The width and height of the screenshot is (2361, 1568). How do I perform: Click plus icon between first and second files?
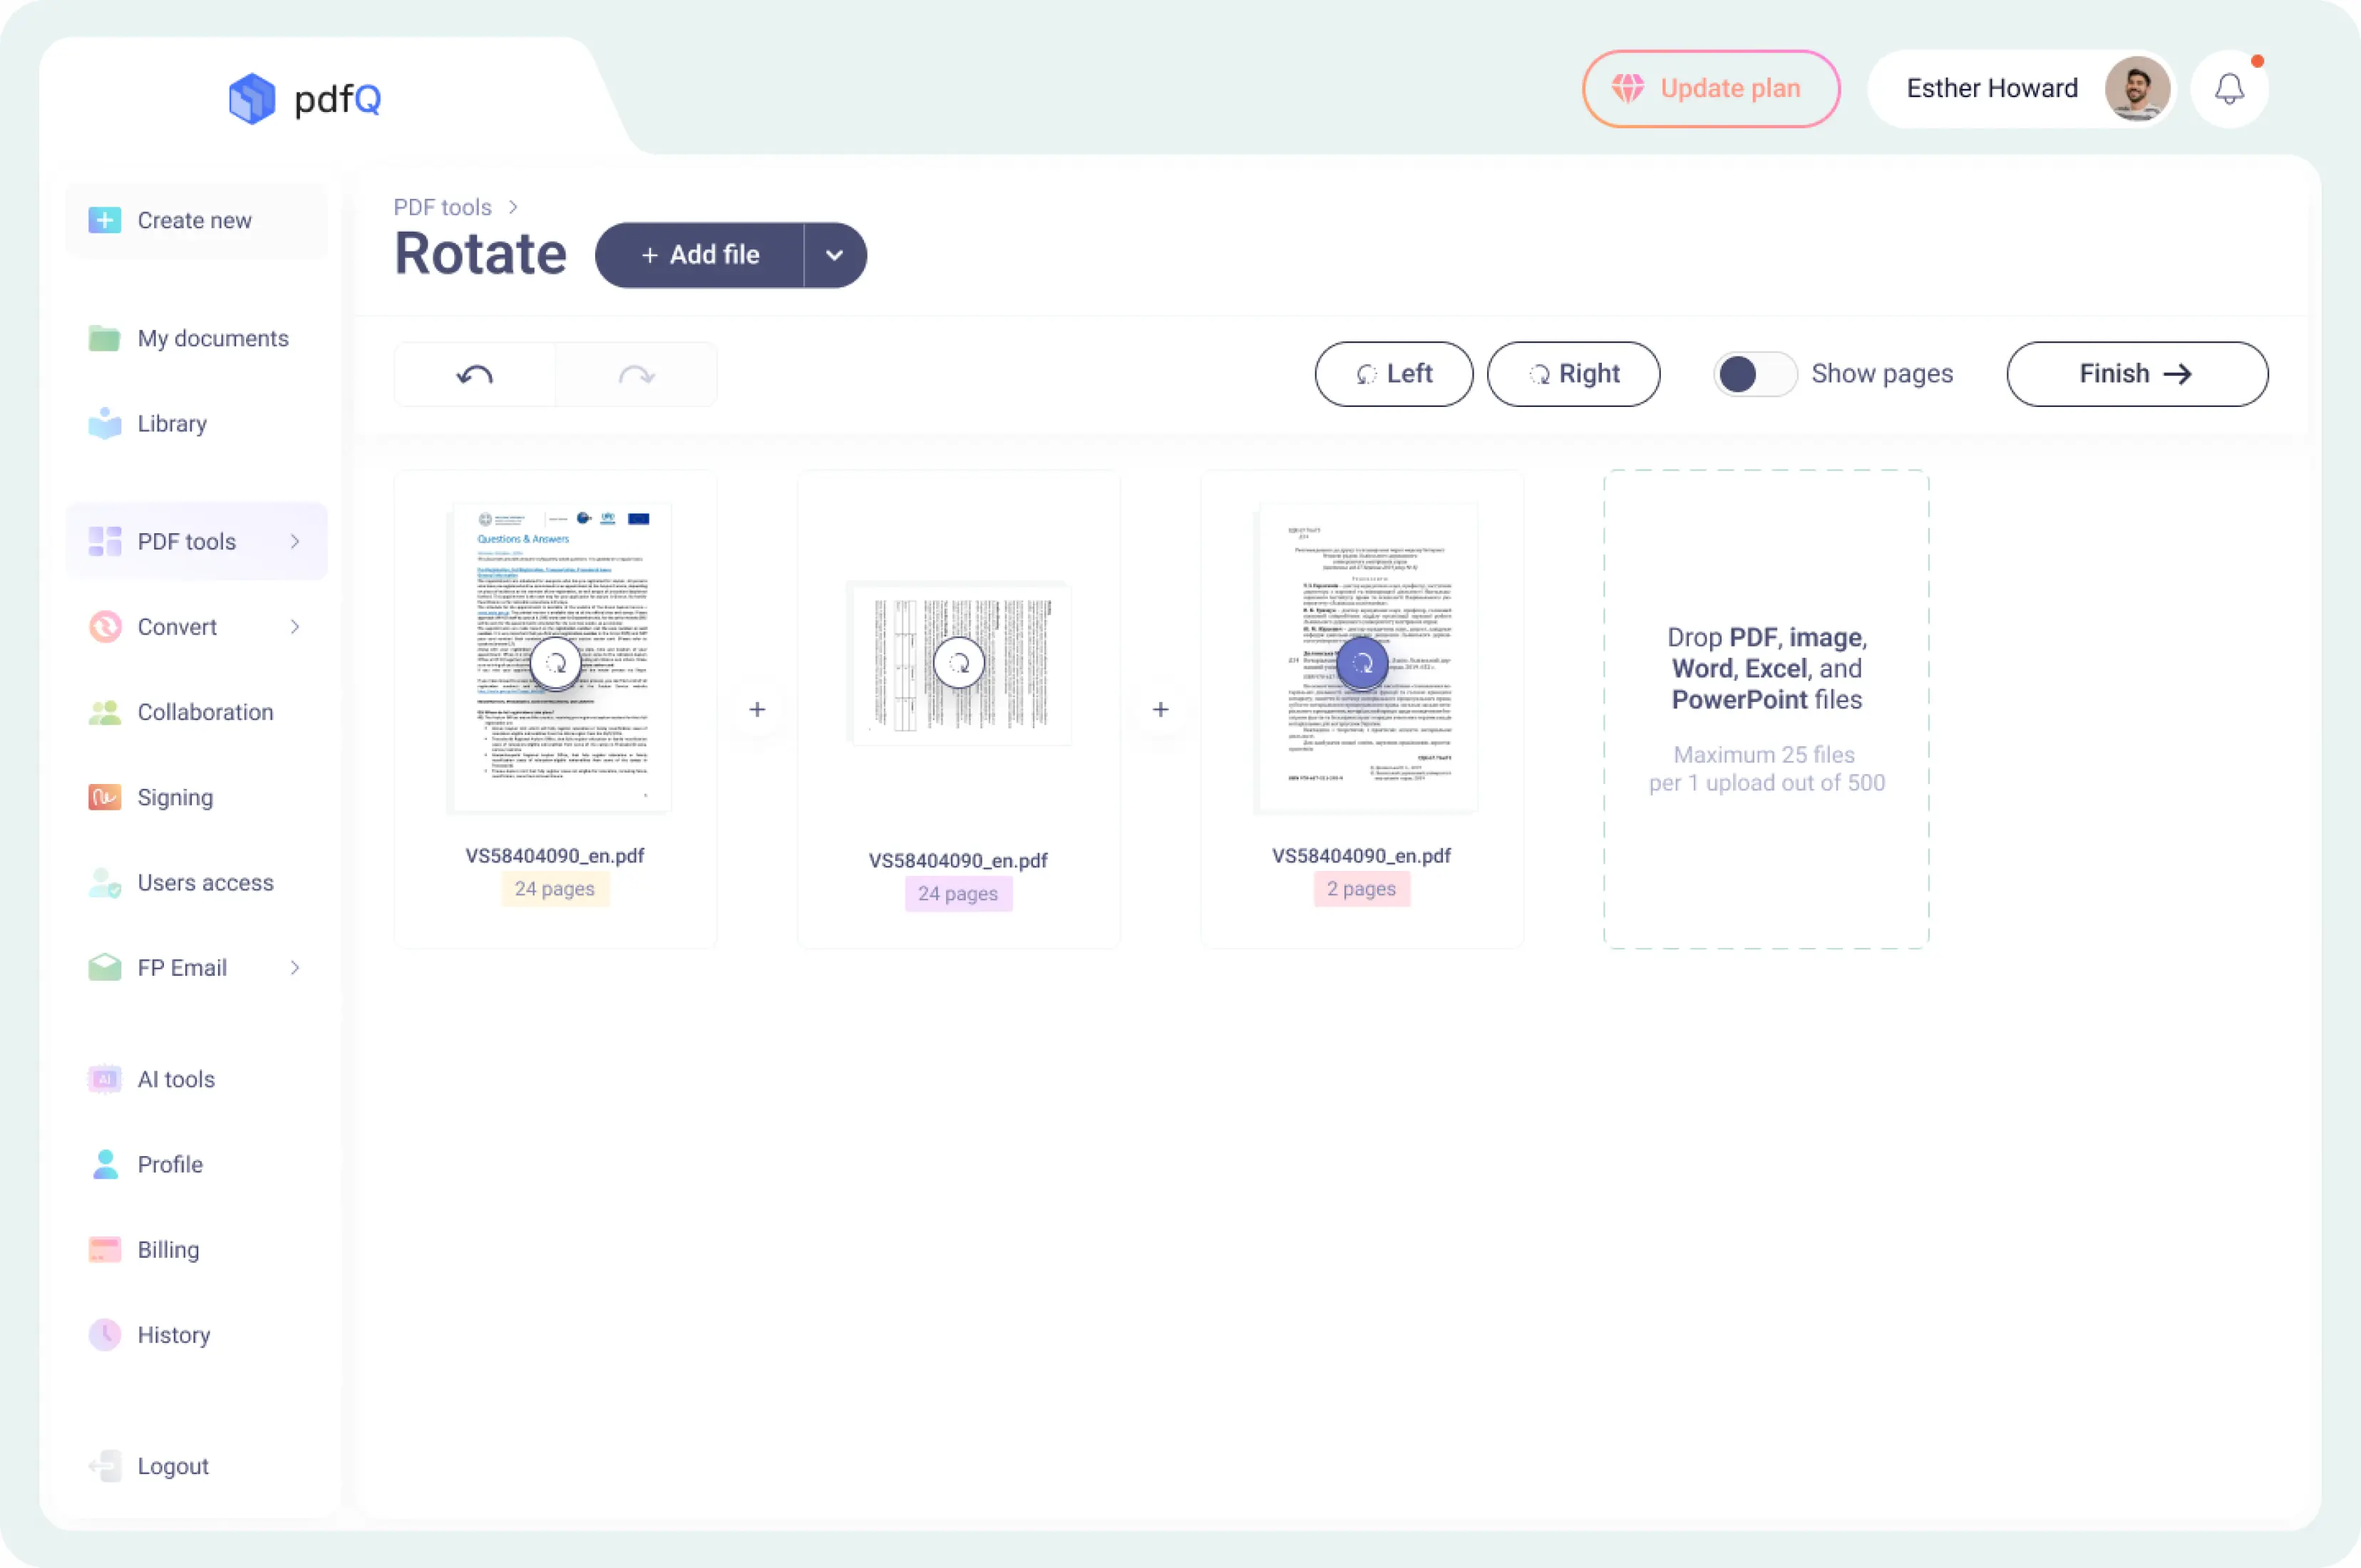click(757, 709)
